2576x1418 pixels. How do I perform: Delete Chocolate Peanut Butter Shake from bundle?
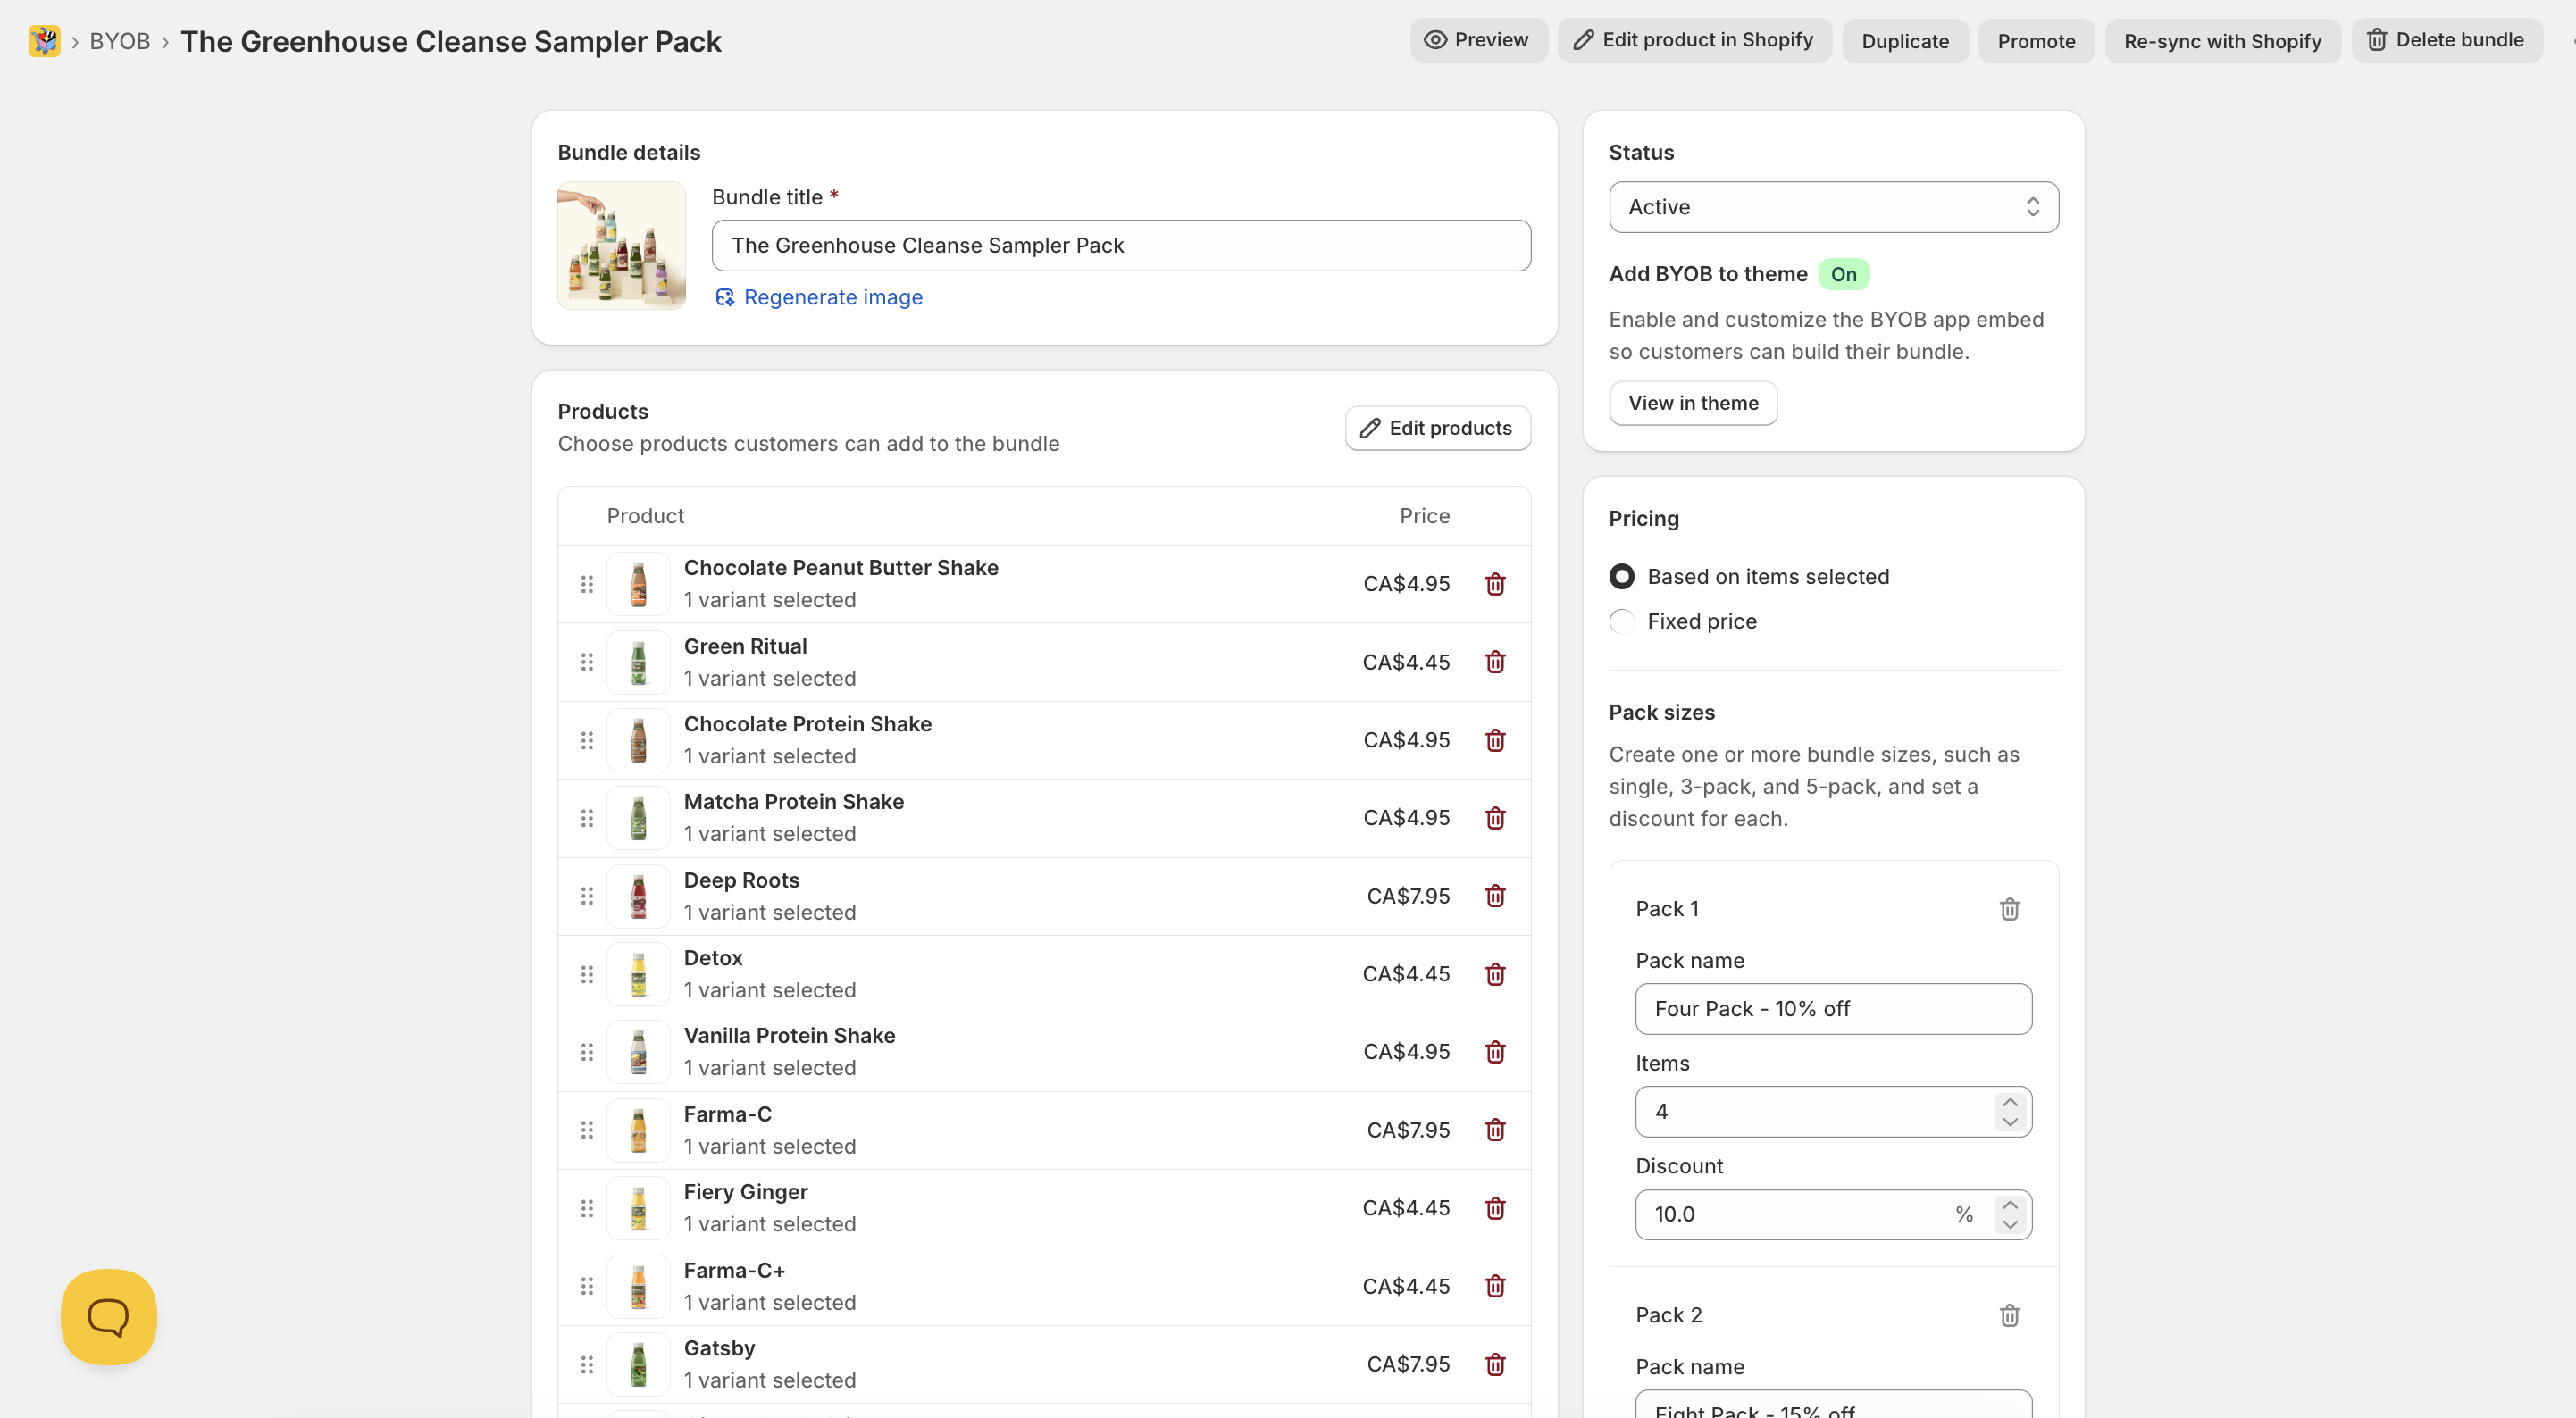(1495, 584)
